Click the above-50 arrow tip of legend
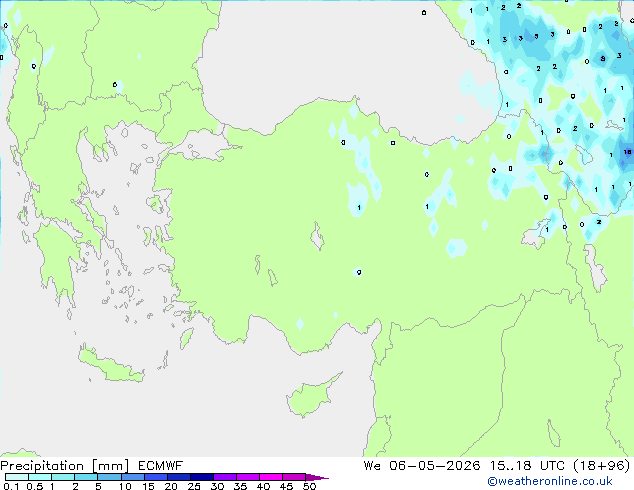 (x=317, y=477)
